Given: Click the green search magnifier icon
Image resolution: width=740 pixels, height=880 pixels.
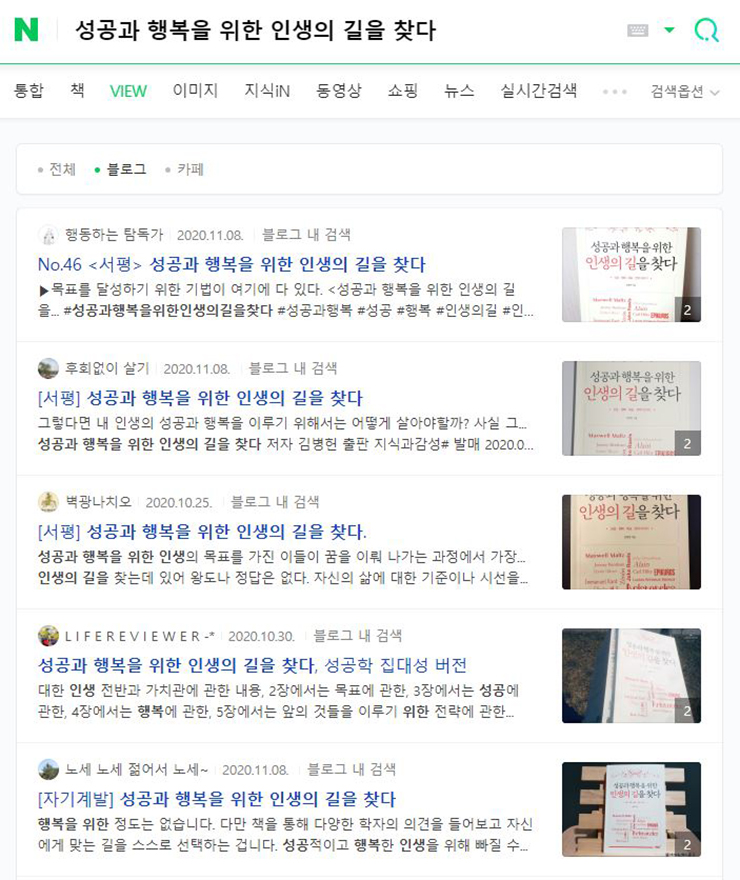Looking at the screenshot, I should 706,30.
